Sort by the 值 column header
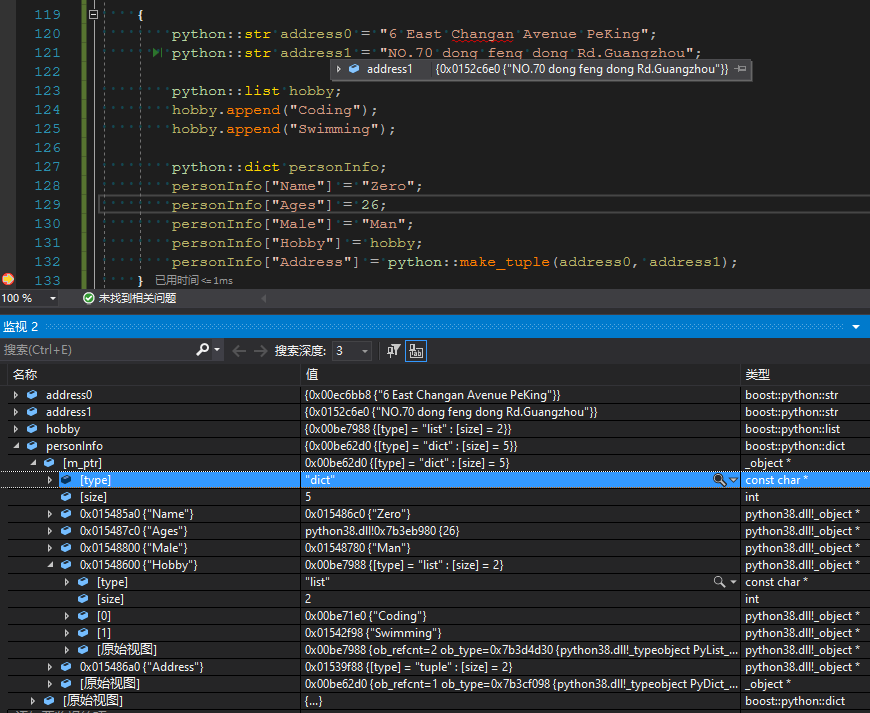The height and width of the screenshot is (713, 870). click(x=312, y=375)
